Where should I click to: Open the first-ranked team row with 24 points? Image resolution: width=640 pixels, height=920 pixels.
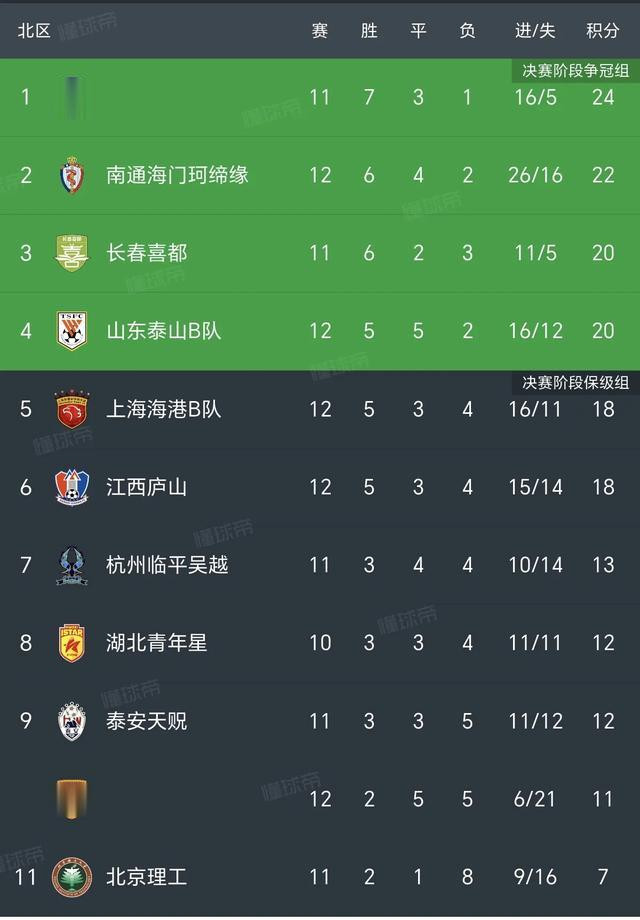point(320,97)
